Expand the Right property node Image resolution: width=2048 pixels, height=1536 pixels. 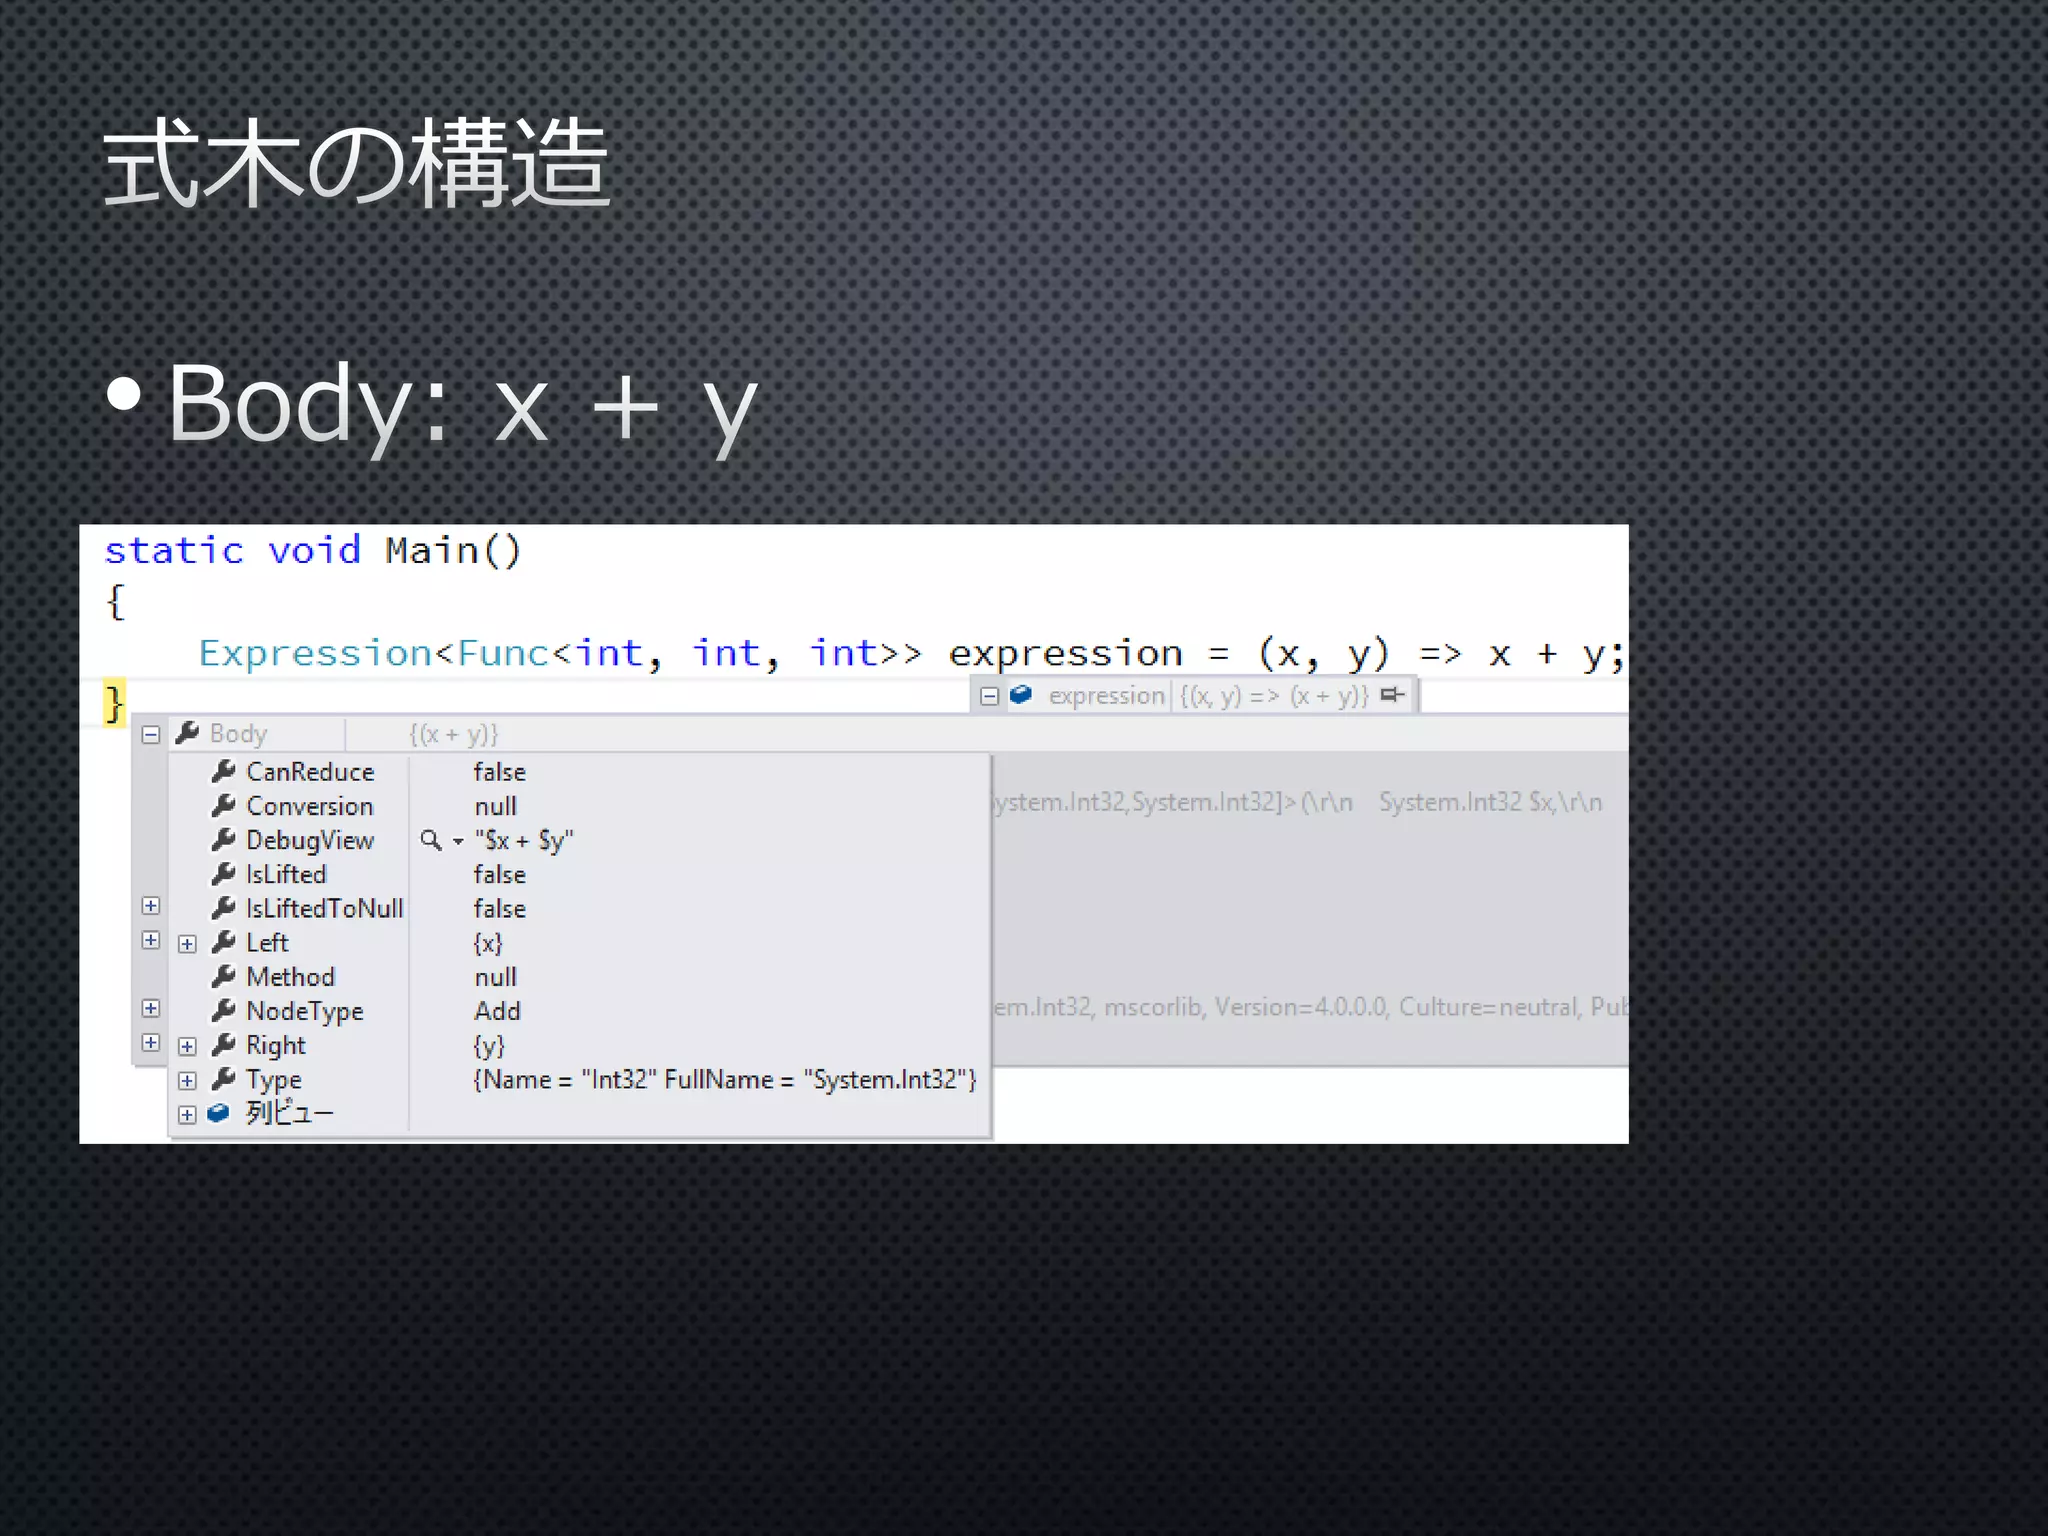(x=187, y=1047)
